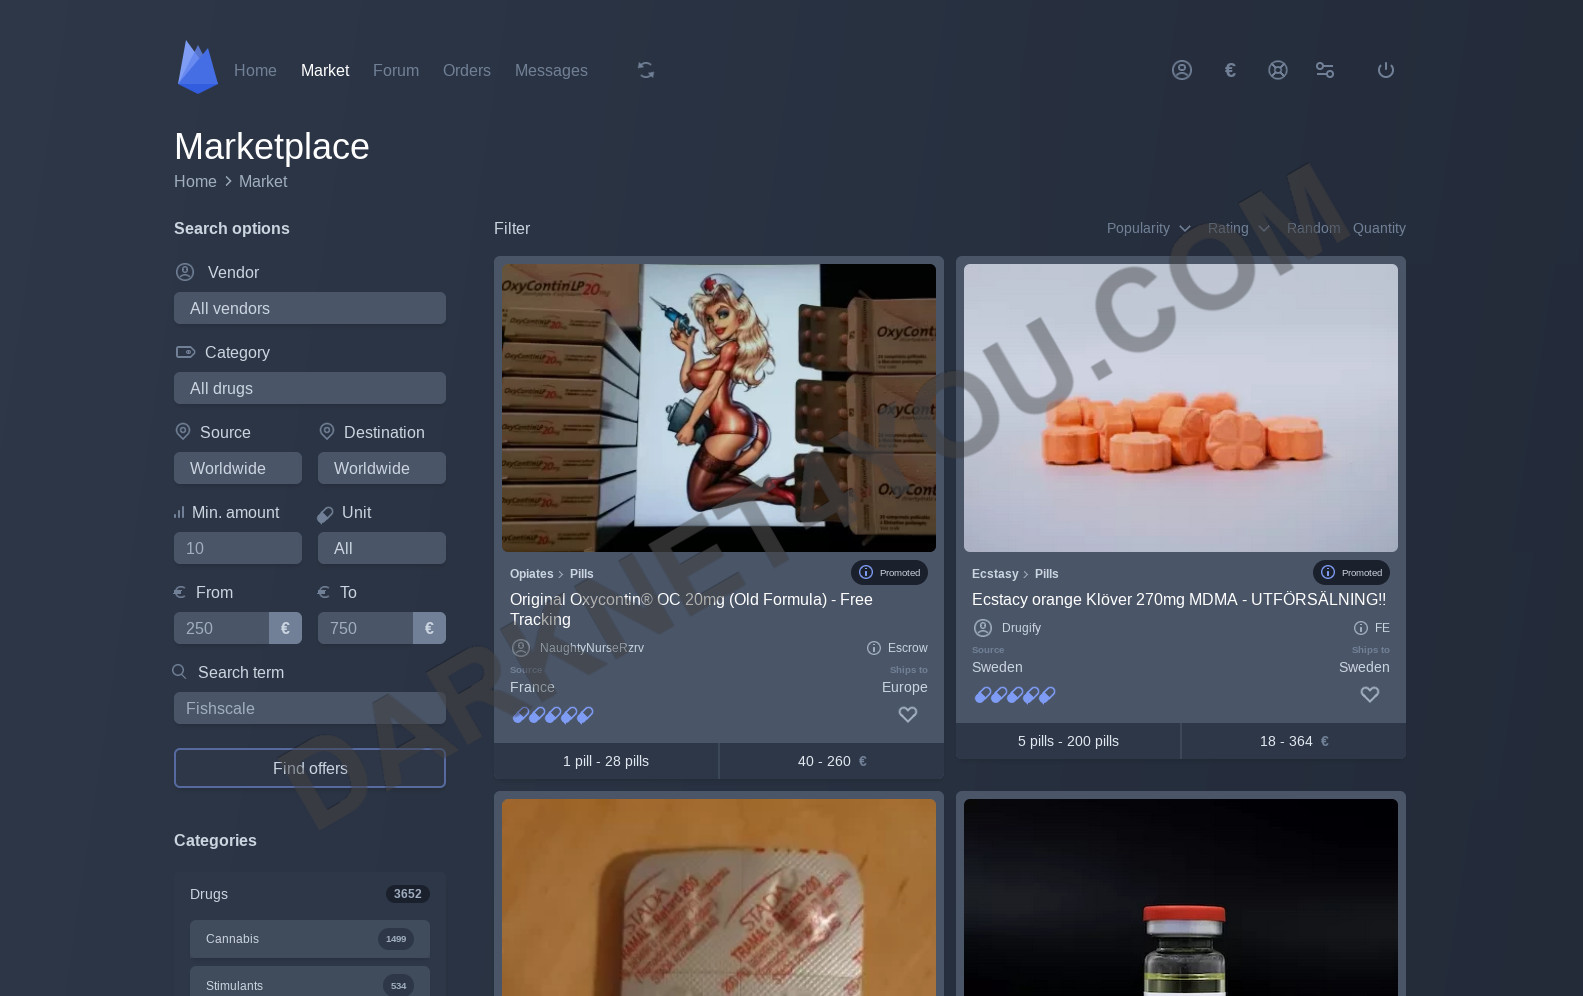
Task: Click the Search term magnifier icon
Action: point(180,672)
